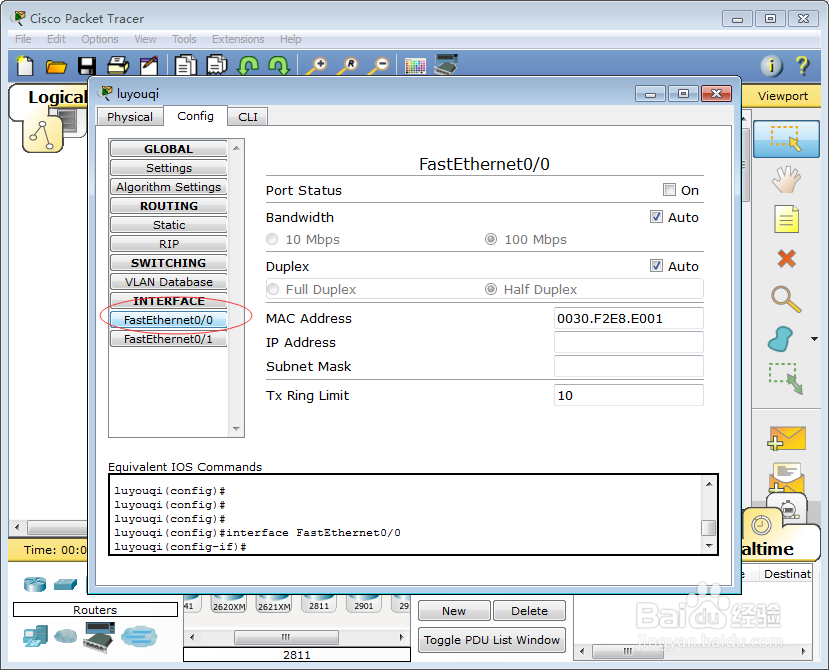Toggle the Bandwidth Auto checkbox
The image size is (829, 670).
[656, 217]
